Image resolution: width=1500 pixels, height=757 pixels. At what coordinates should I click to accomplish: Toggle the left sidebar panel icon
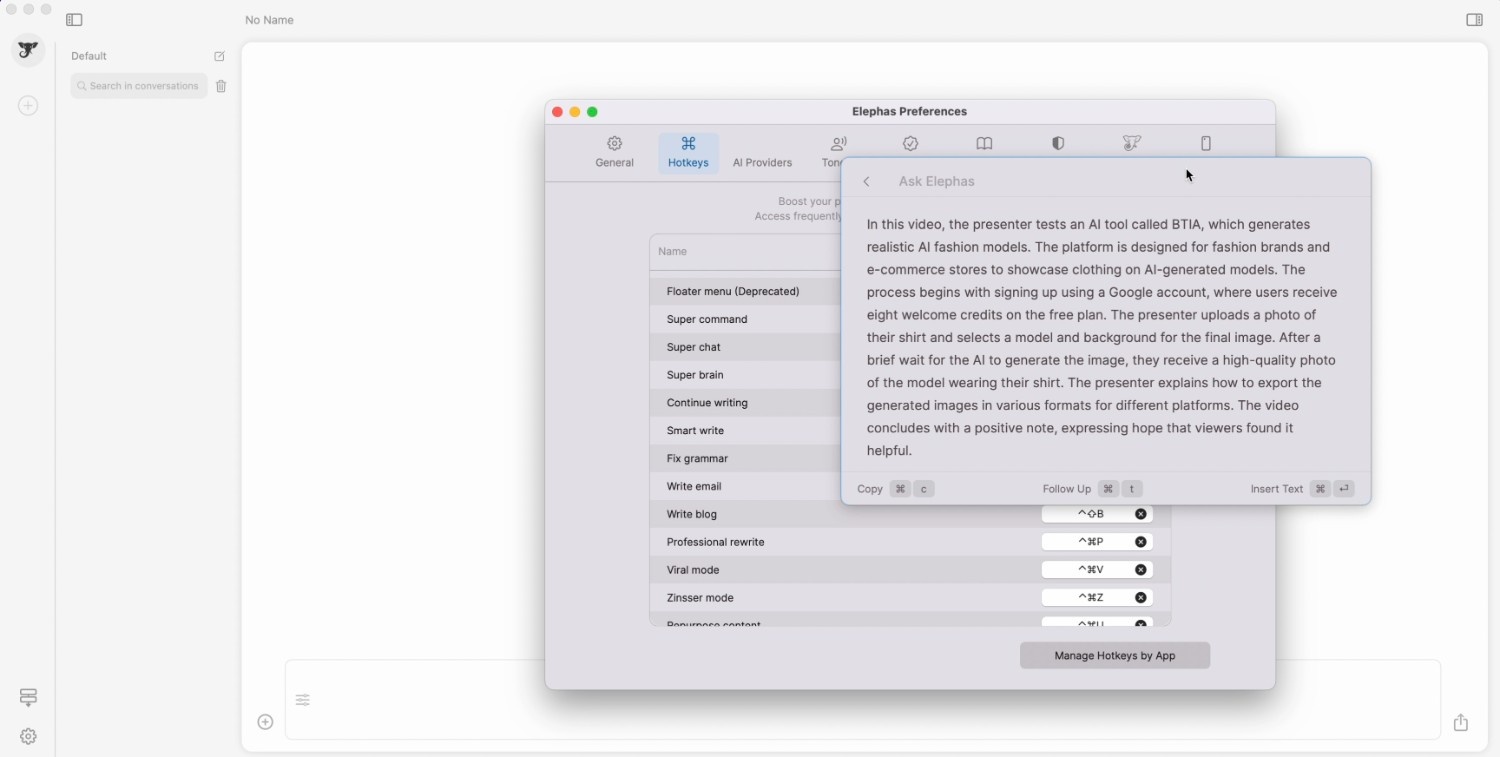tap(74, 20)
